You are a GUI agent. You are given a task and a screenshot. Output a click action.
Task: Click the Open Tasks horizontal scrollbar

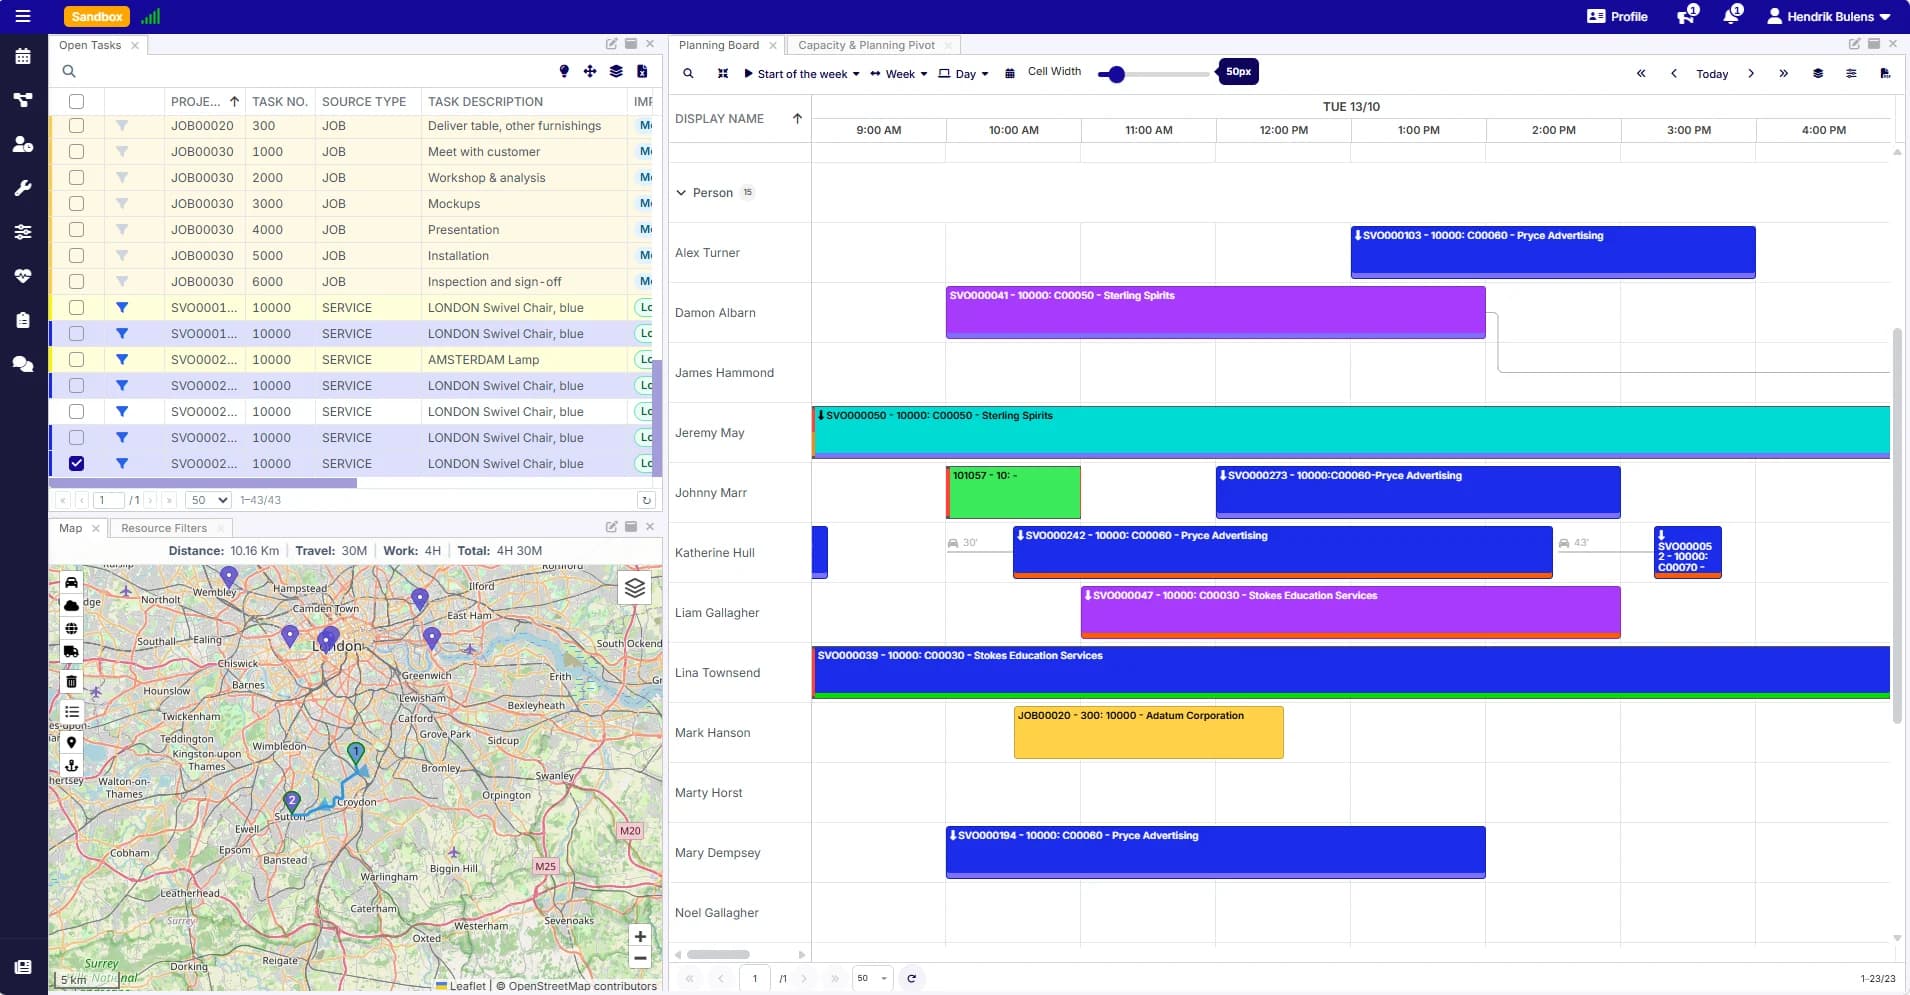(203, 483)
